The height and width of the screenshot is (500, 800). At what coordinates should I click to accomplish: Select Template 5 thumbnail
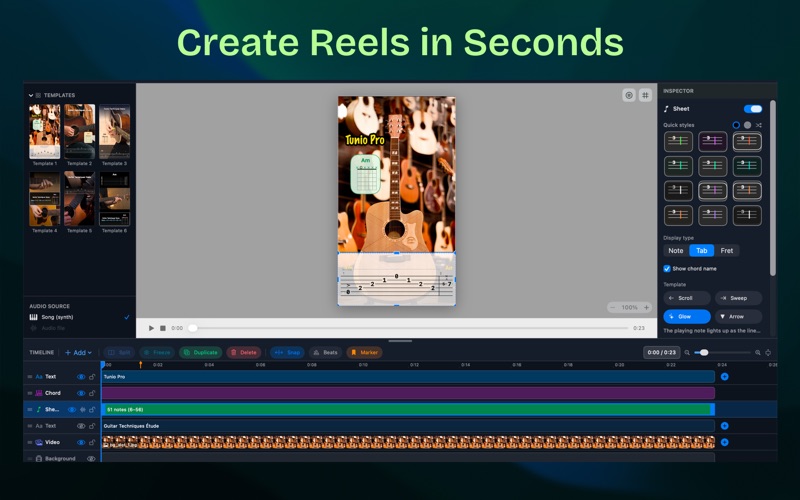pos(80,199)
